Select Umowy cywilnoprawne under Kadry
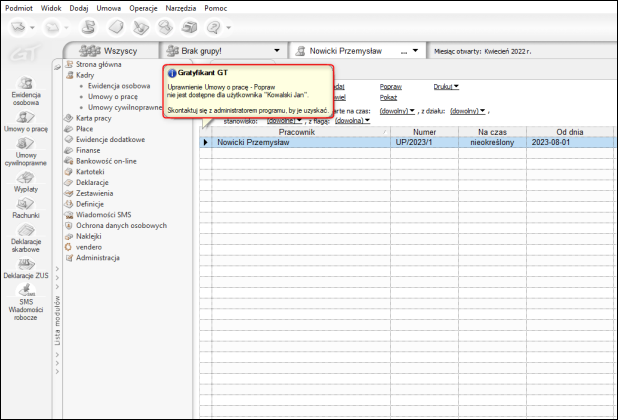The width and height of the screenshot is (618, 420). 125,107
